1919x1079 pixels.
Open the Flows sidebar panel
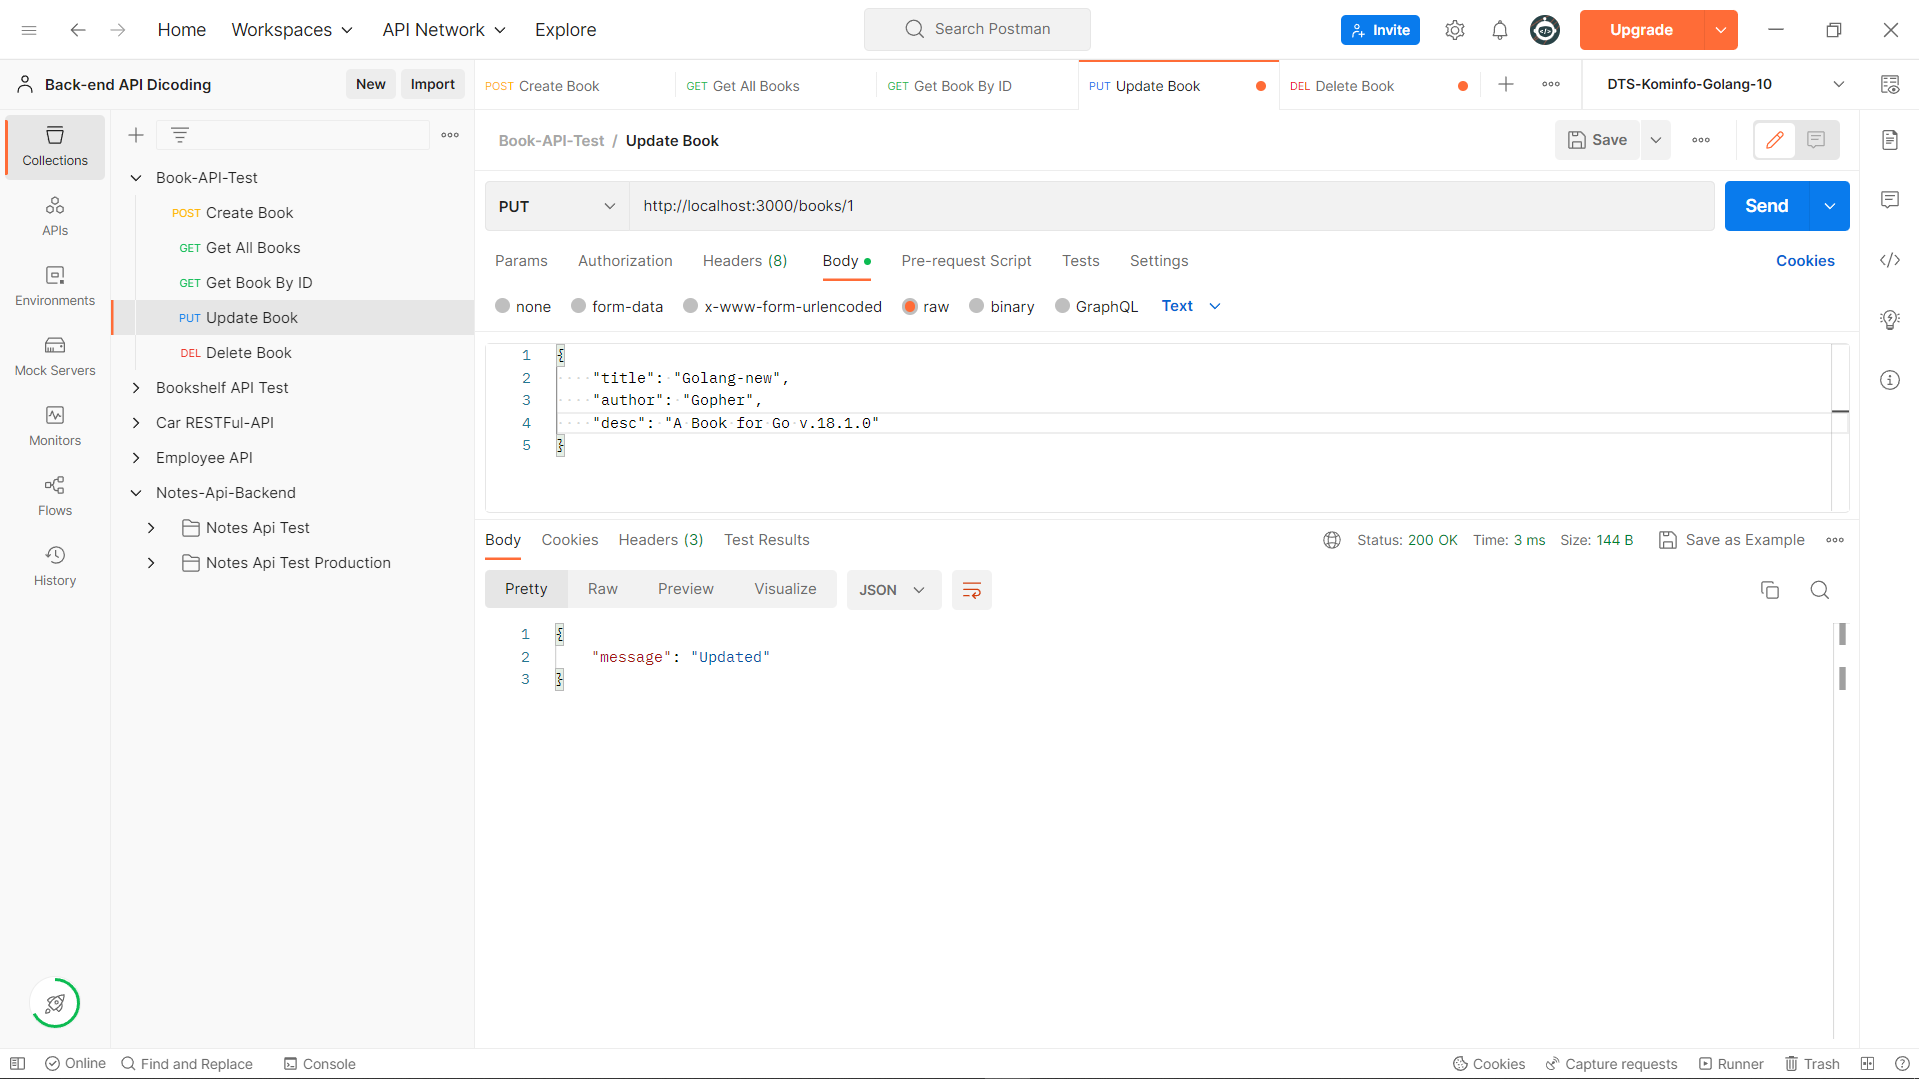(55, 496)
